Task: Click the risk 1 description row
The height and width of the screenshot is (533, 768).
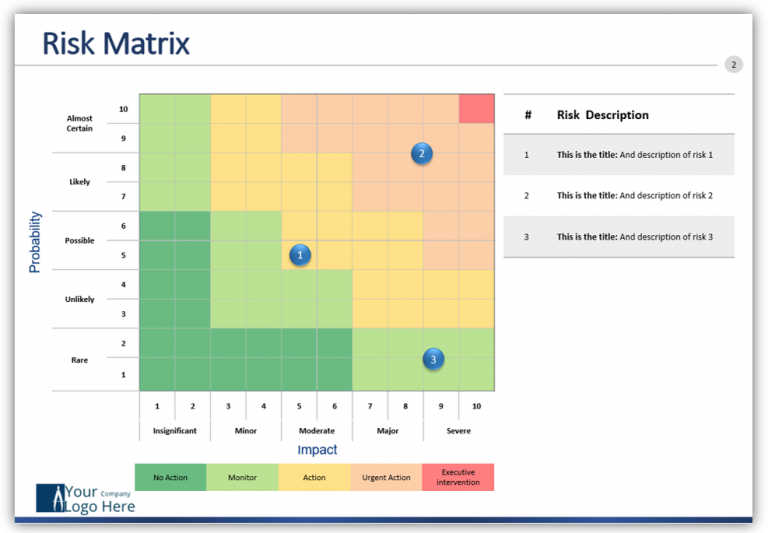Action: click(x=619, y=155)
